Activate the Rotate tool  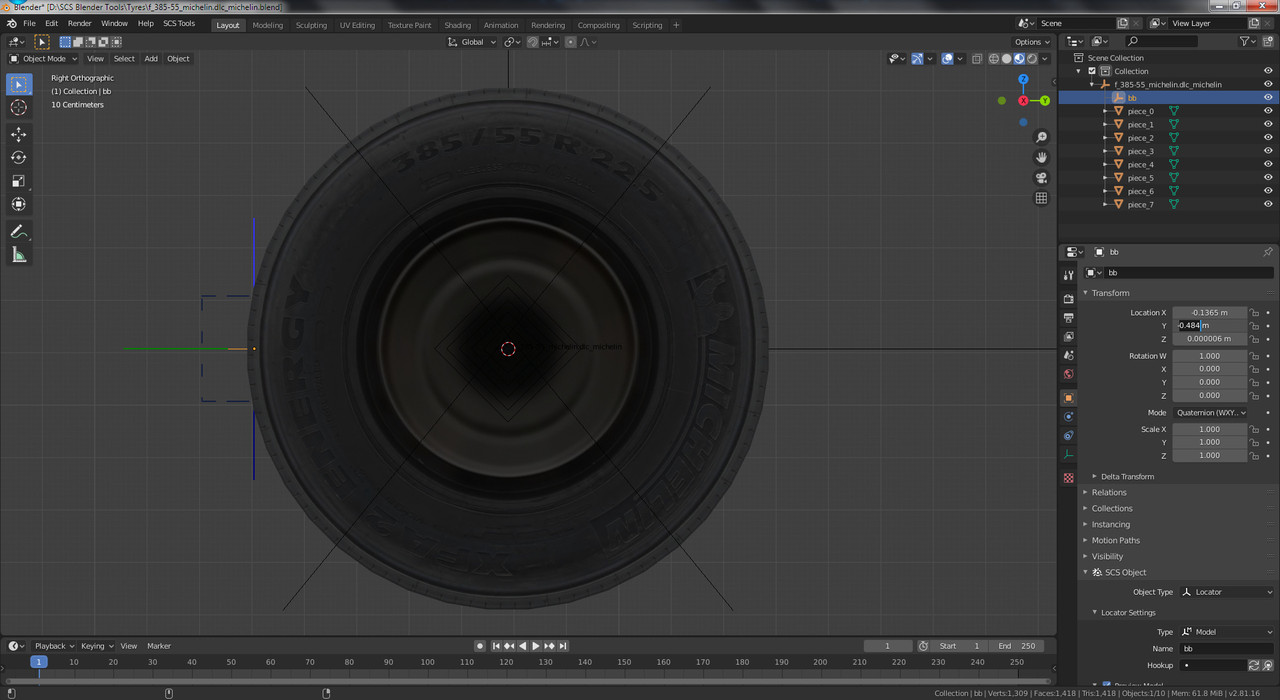19,157
